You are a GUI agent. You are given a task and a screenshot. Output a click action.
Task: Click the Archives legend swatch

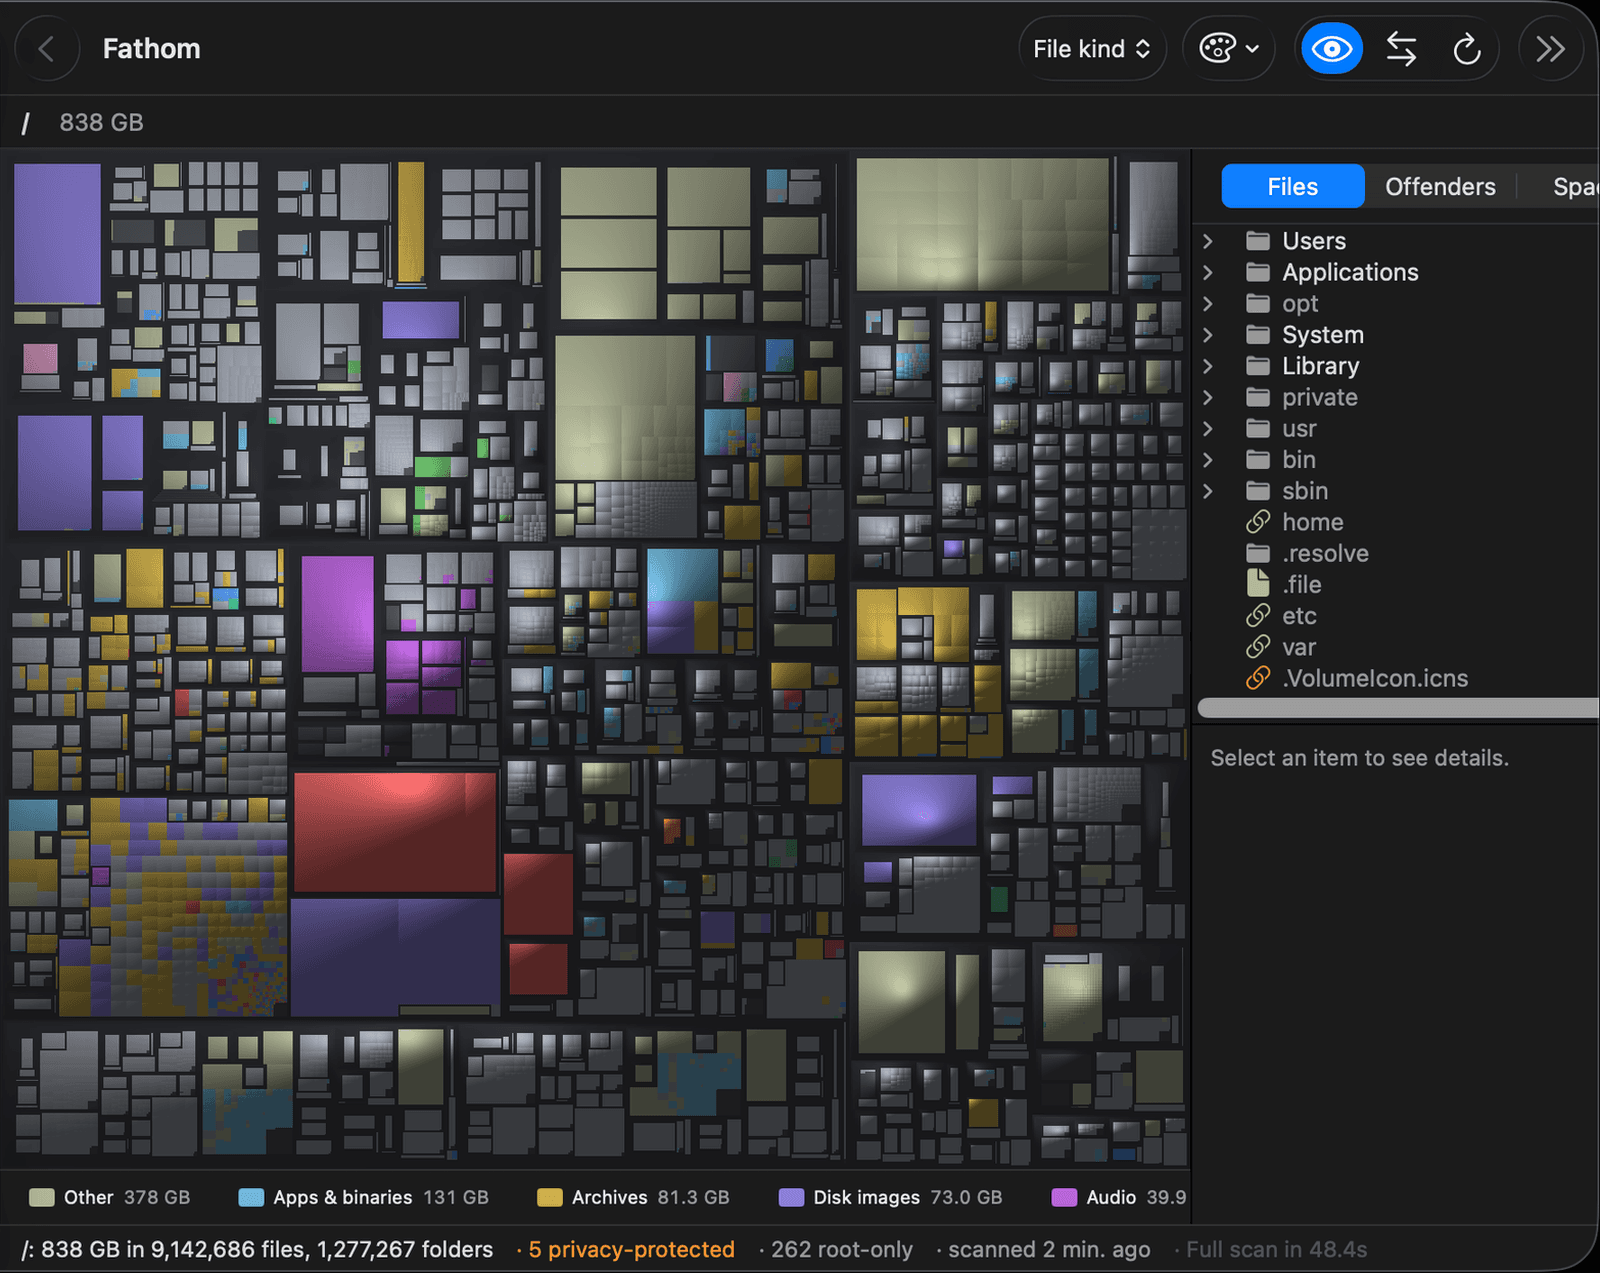coord(549,1197)
